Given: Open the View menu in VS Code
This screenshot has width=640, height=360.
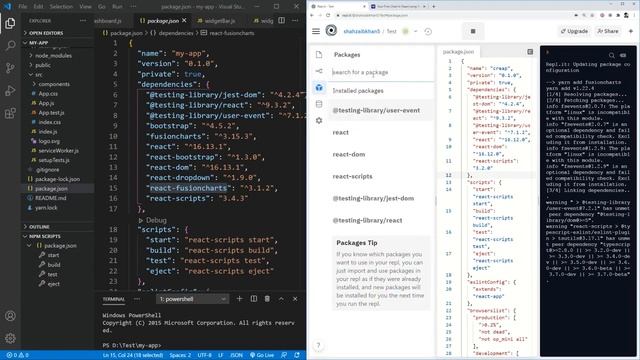Looking at the screenshot, I should (x=85, y=7).
